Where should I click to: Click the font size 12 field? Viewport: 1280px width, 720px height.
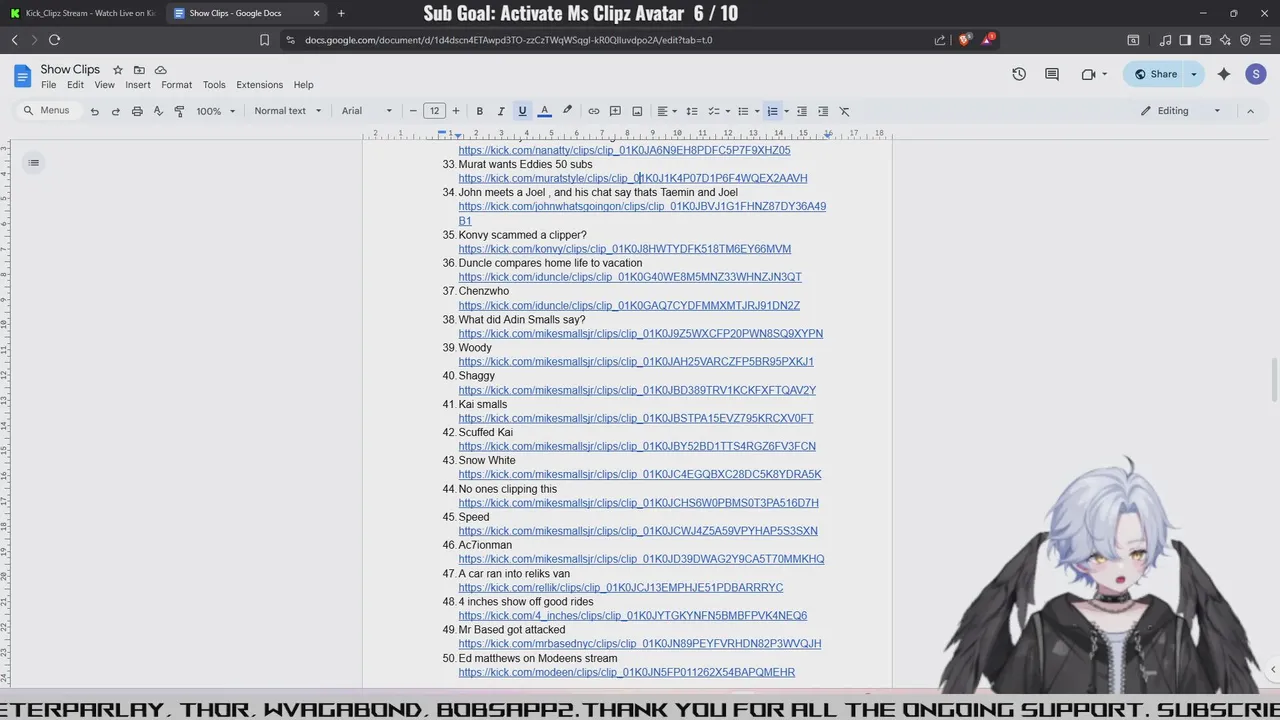coord(434,111)
